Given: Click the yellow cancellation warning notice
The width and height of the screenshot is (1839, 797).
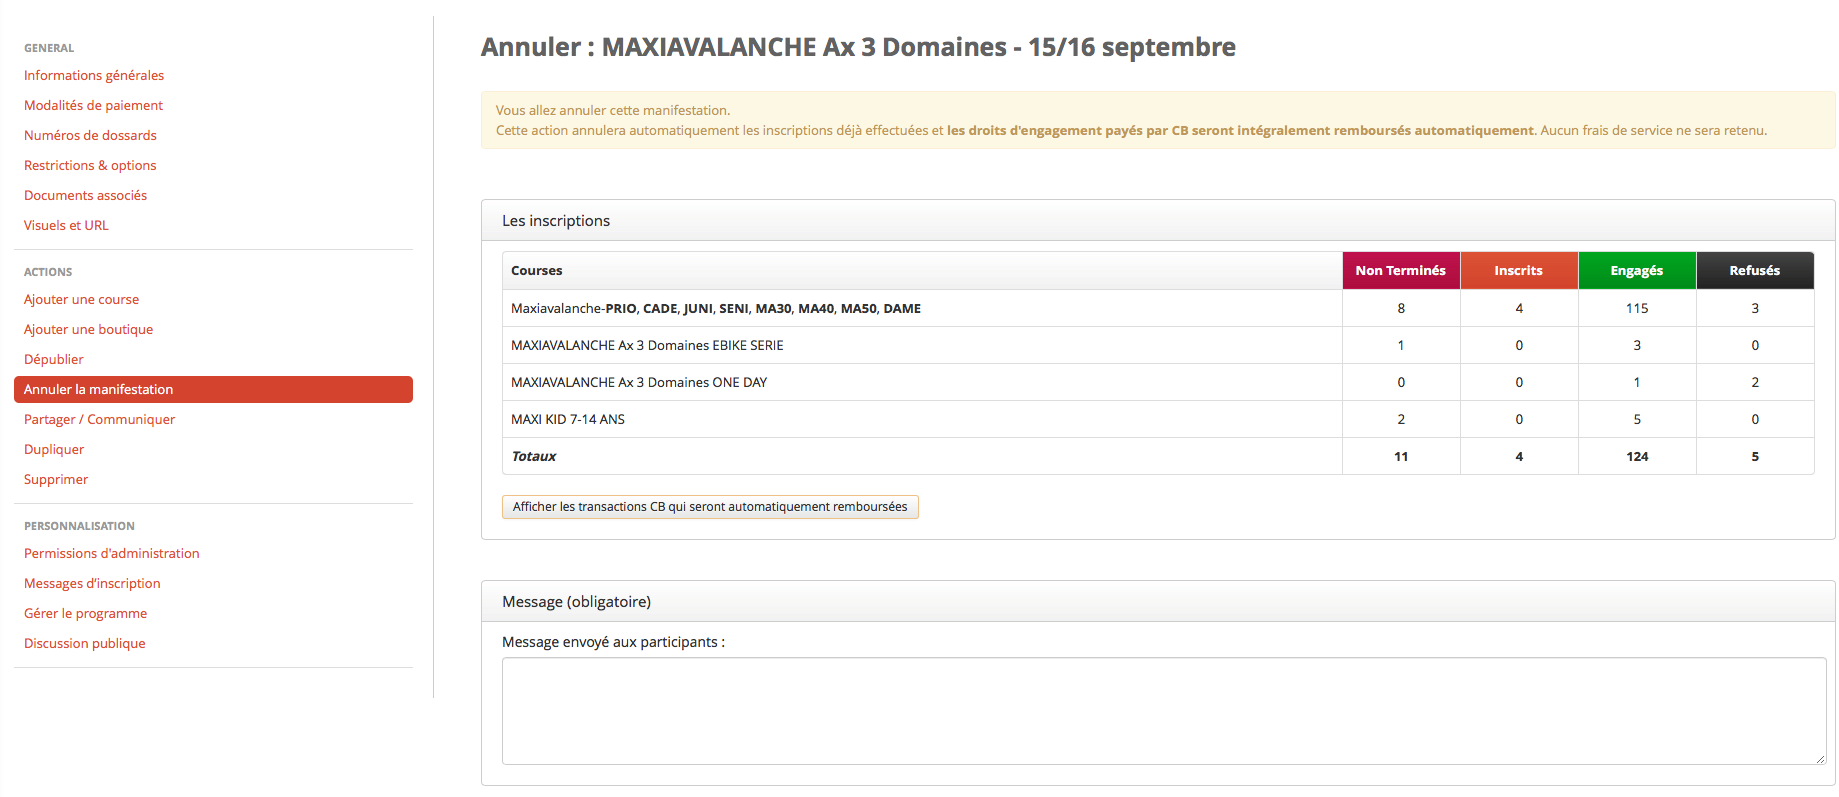Looking at the screenshot, I should pos(1158,120).
